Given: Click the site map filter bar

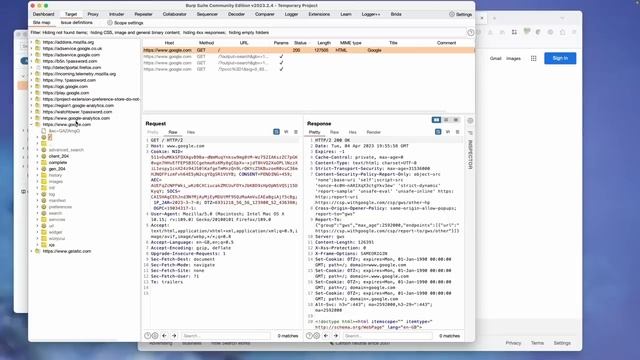Looking at the screenshot, I should pyautogui.click(x=249, y=33).
